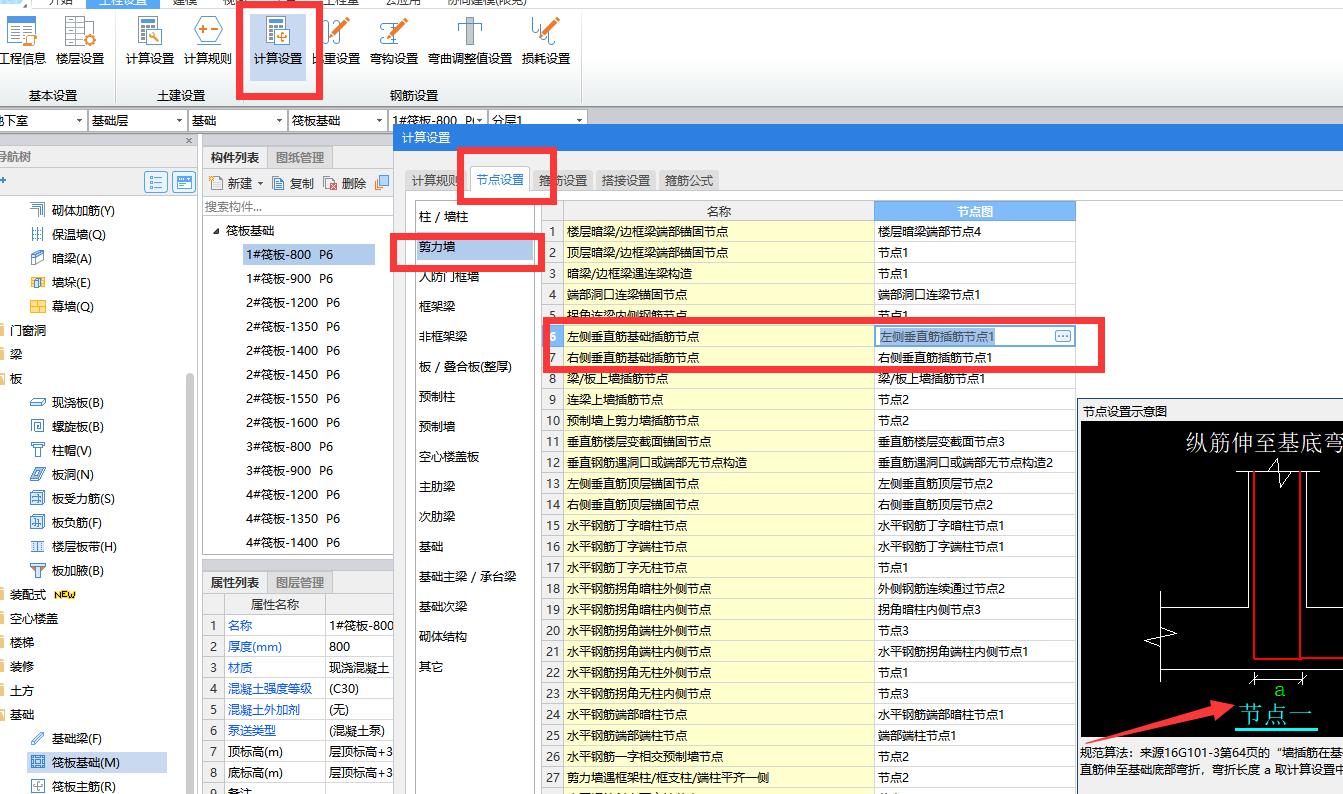The width and height of the screenshot is (1343, 794).
Task: Open 比重设置 in the ribbon
Action: (x=336, y=42)
